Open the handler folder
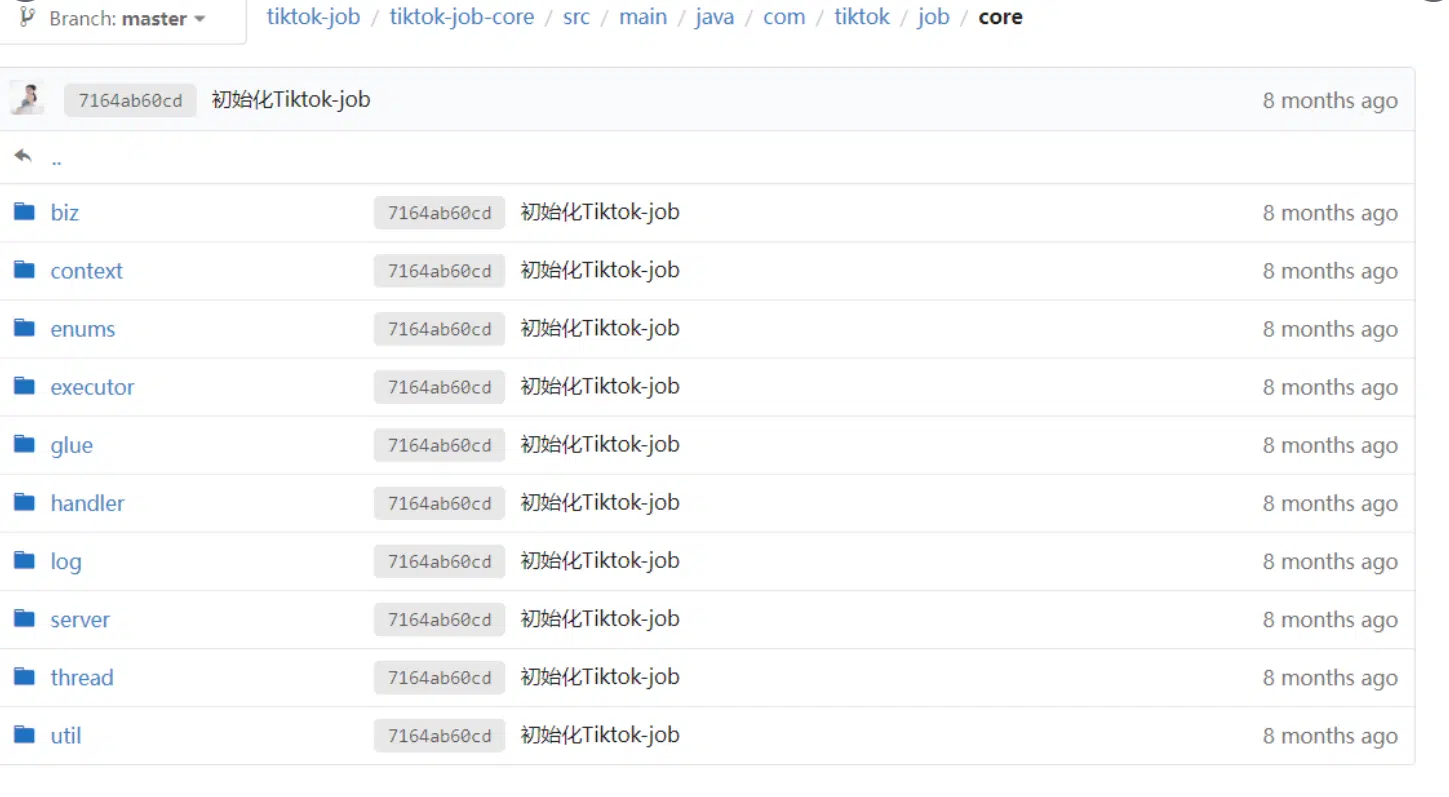The height and width of the screenshot is (797, 1449). coord(88,503)
